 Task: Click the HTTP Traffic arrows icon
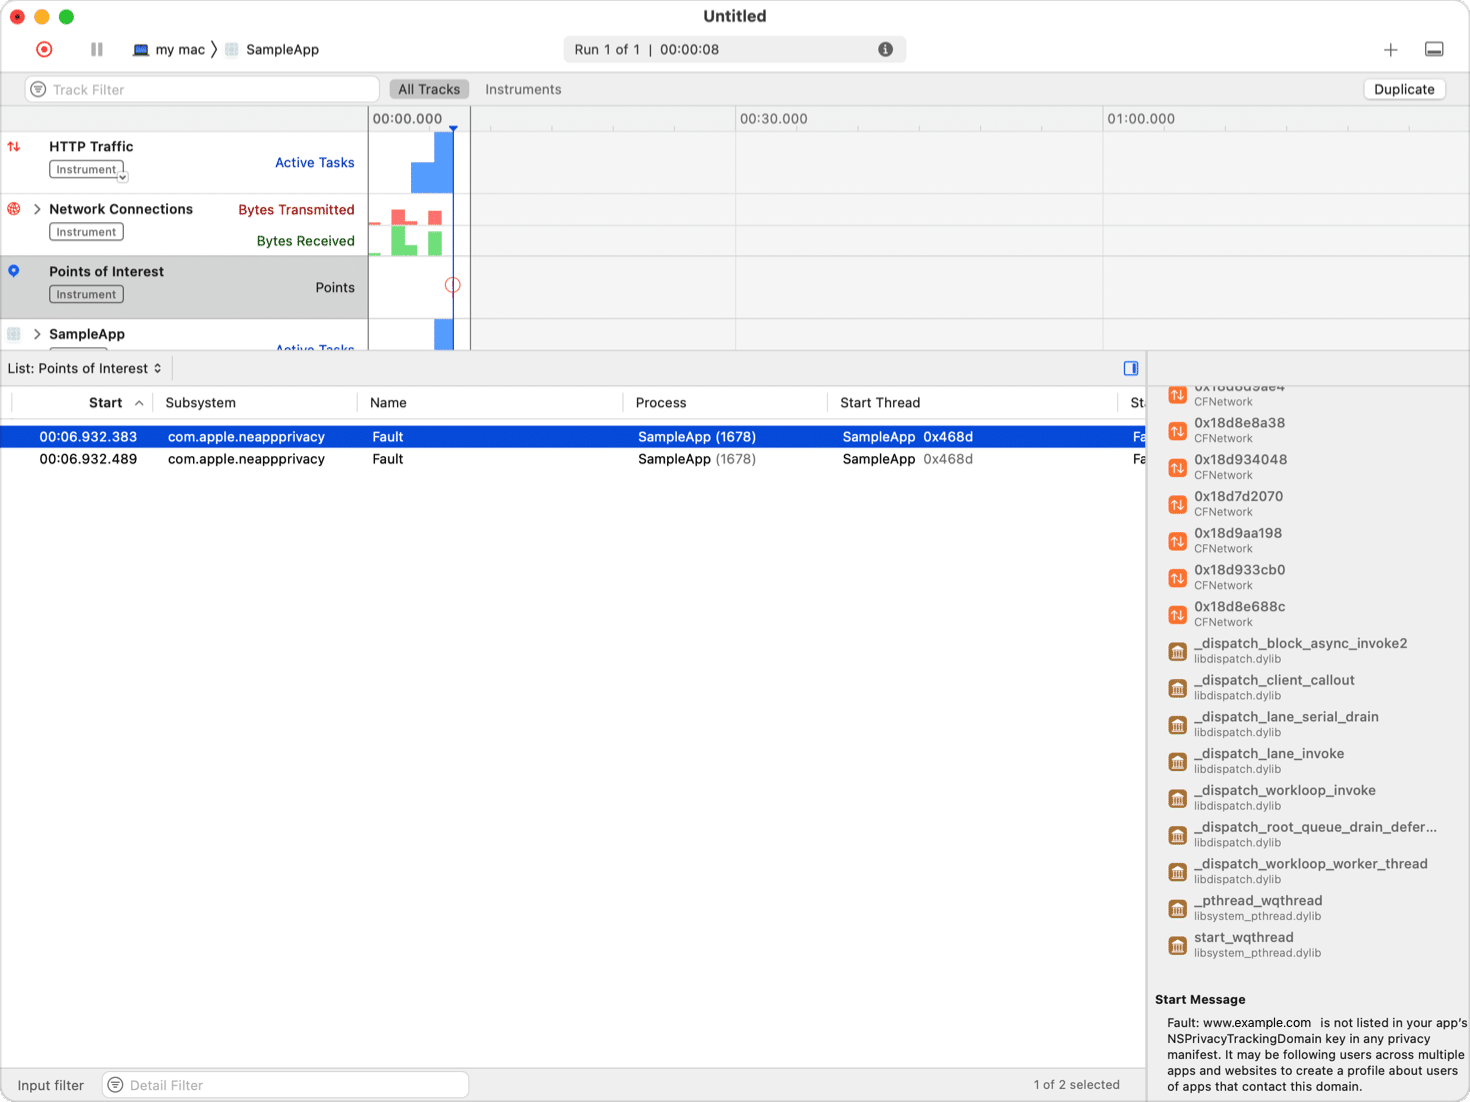click(13, 146)
